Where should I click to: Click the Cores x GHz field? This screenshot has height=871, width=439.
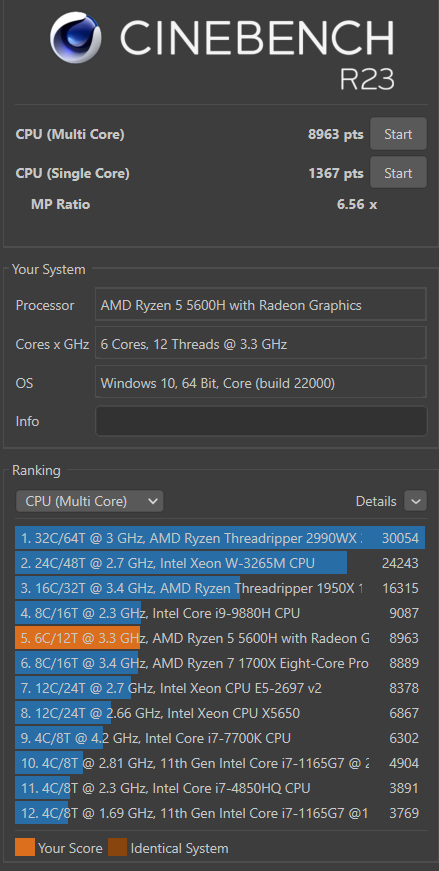pos(261,343)
